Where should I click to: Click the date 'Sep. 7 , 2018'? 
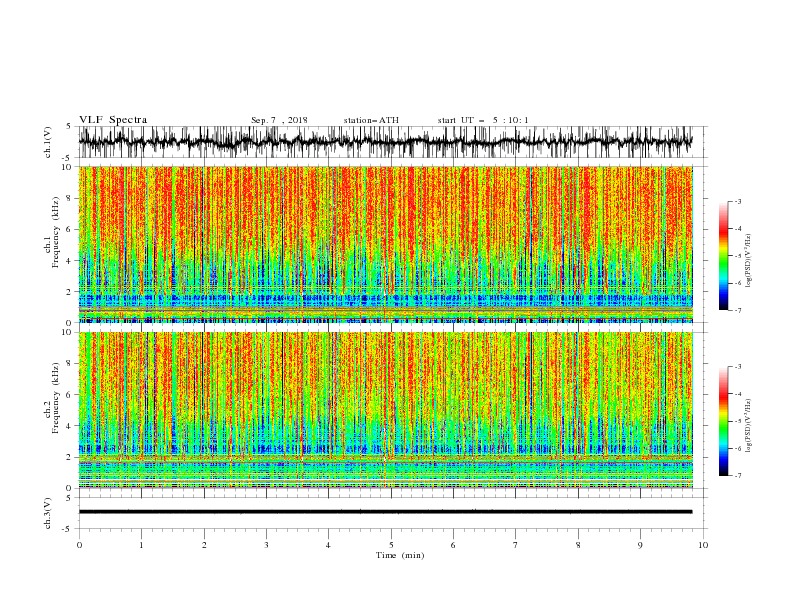(279, 120)
